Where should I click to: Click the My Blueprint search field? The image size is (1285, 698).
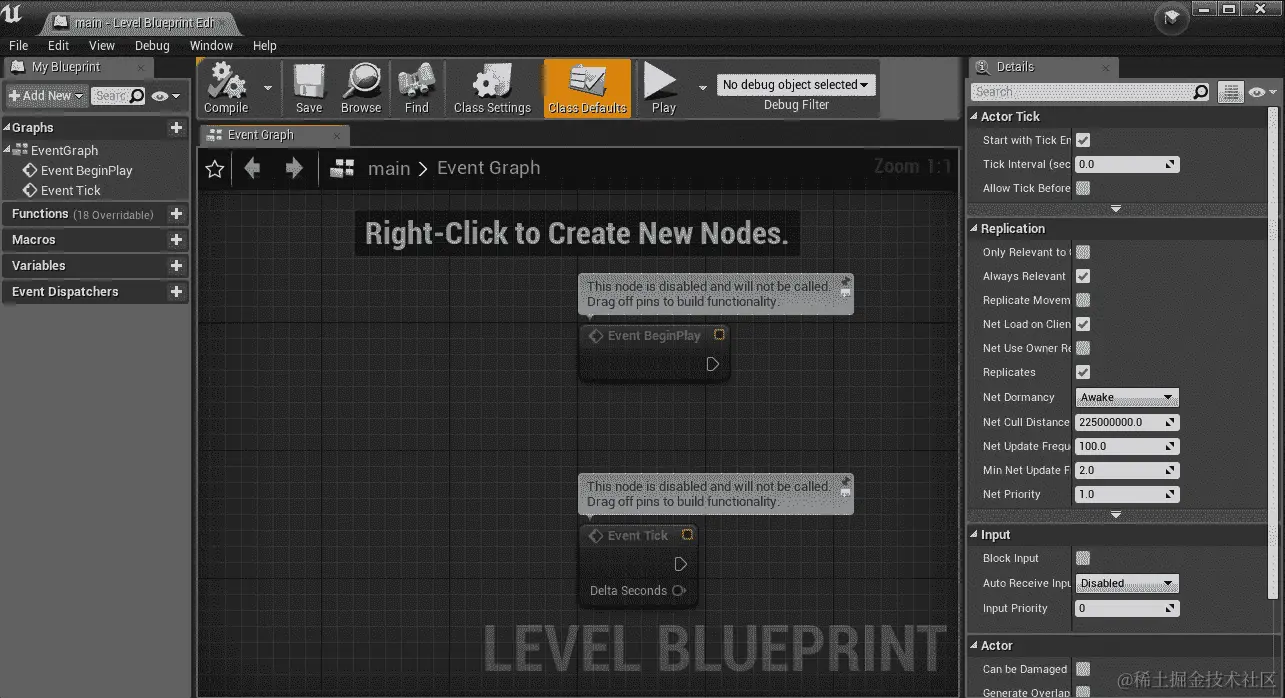[118, 96]
